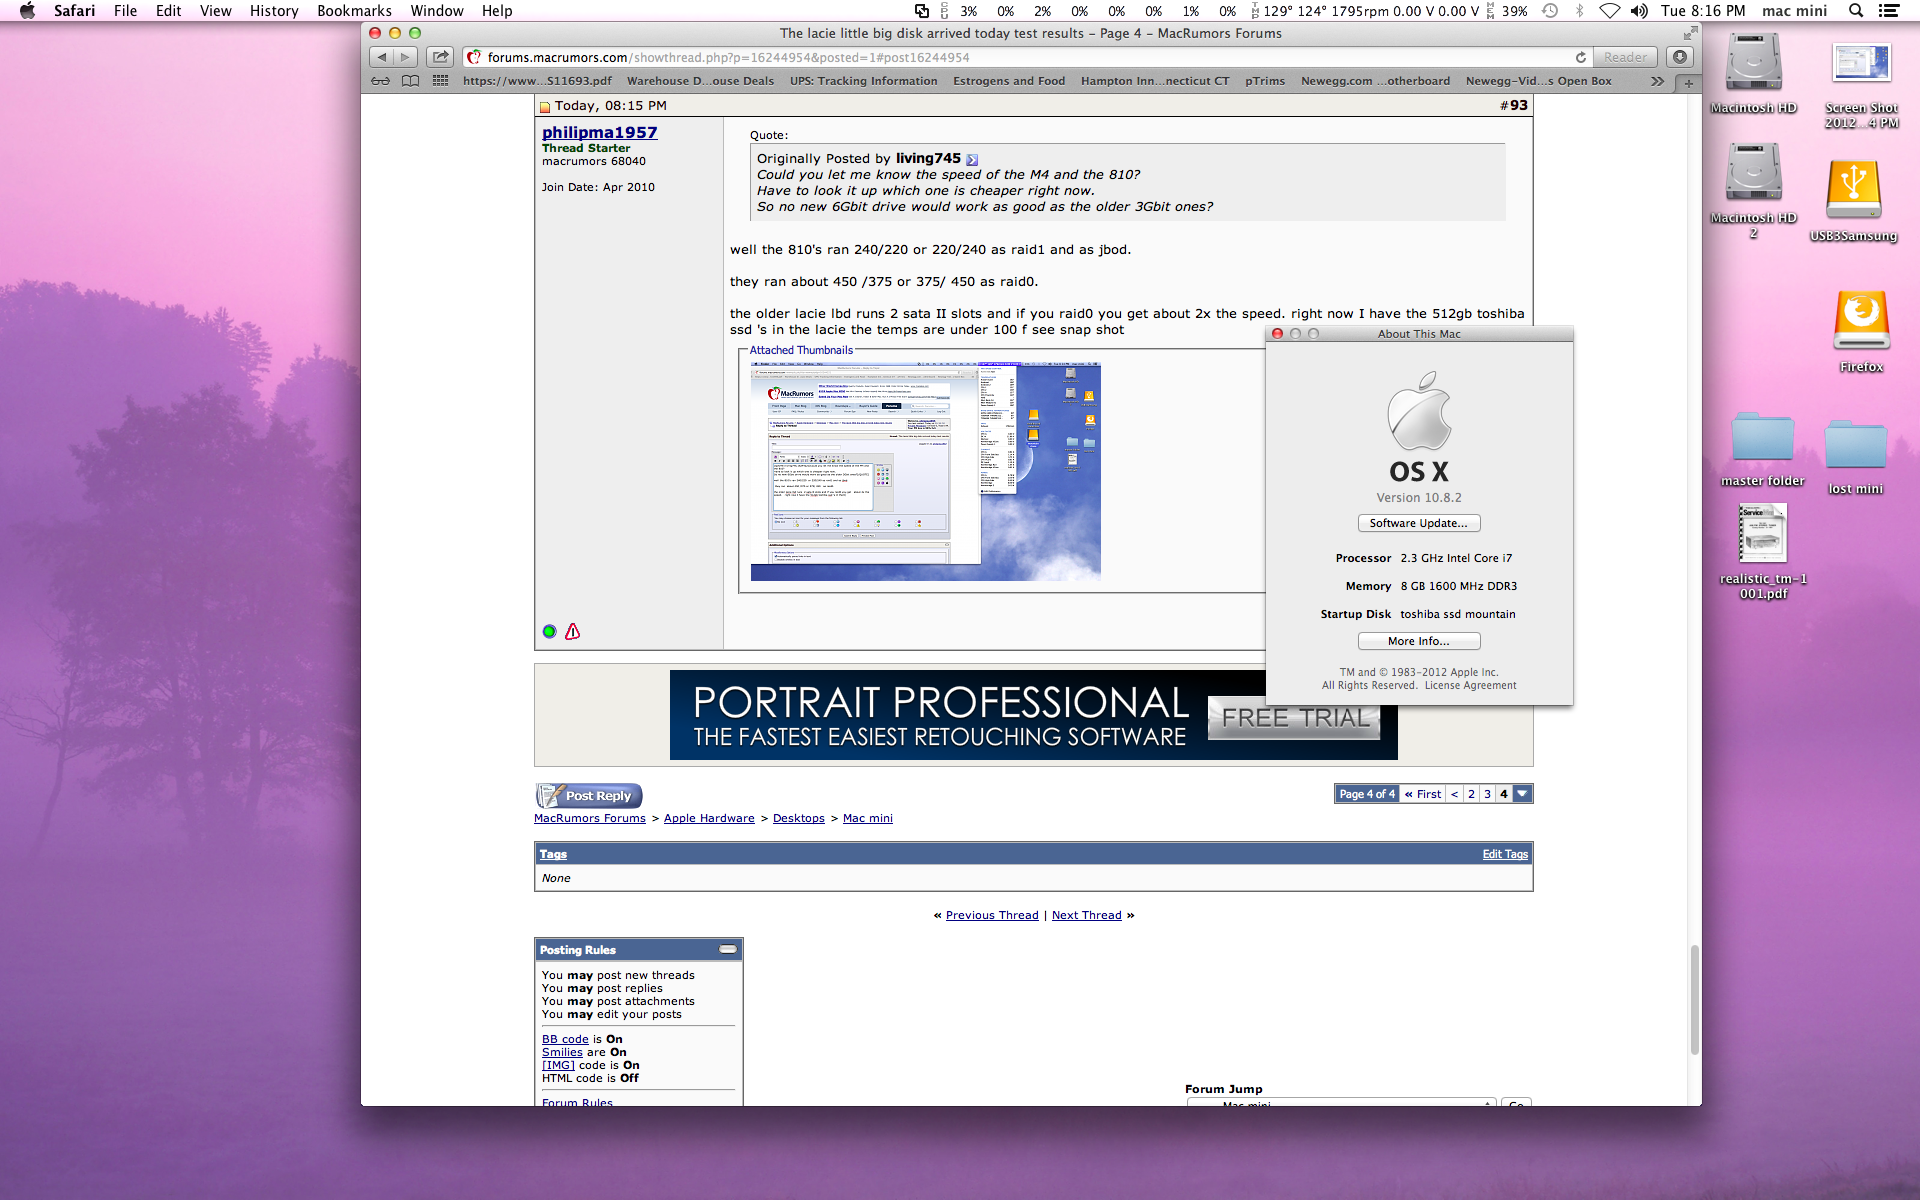Open the Mac mini breadcrumb link
Viewport: 1920px width, 1200px height.
[867, 818]
